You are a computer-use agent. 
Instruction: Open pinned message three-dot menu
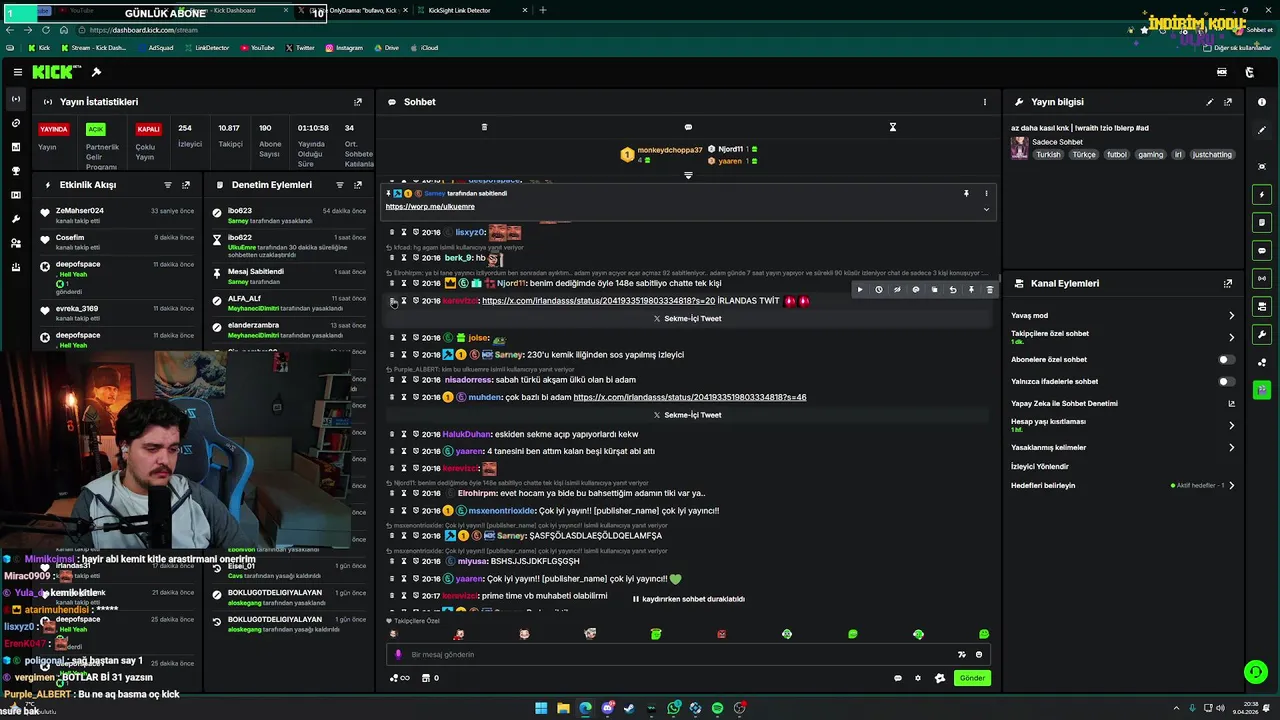[x=986, y=193]
